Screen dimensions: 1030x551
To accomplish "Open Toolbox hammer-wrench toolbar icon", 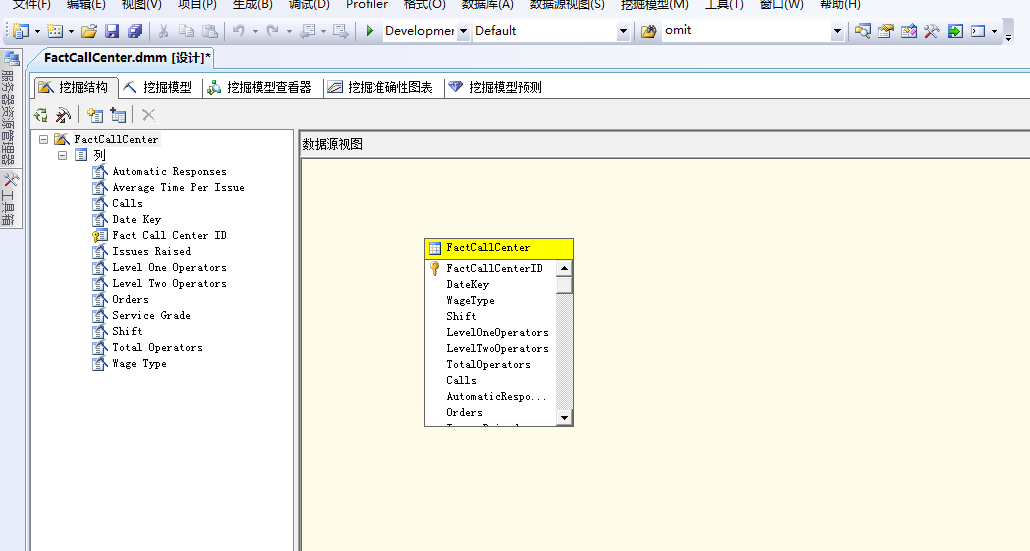I will coord(931,31).
